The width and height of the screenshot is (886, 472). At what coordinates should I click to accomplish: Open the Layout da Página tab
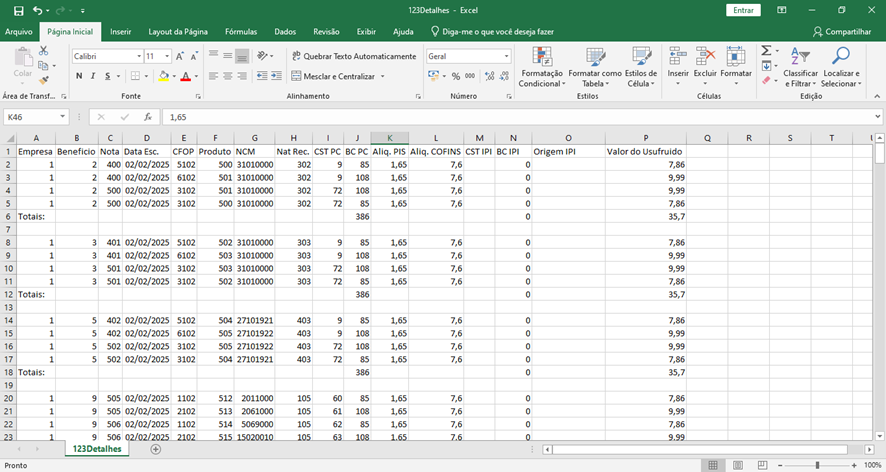178,31
